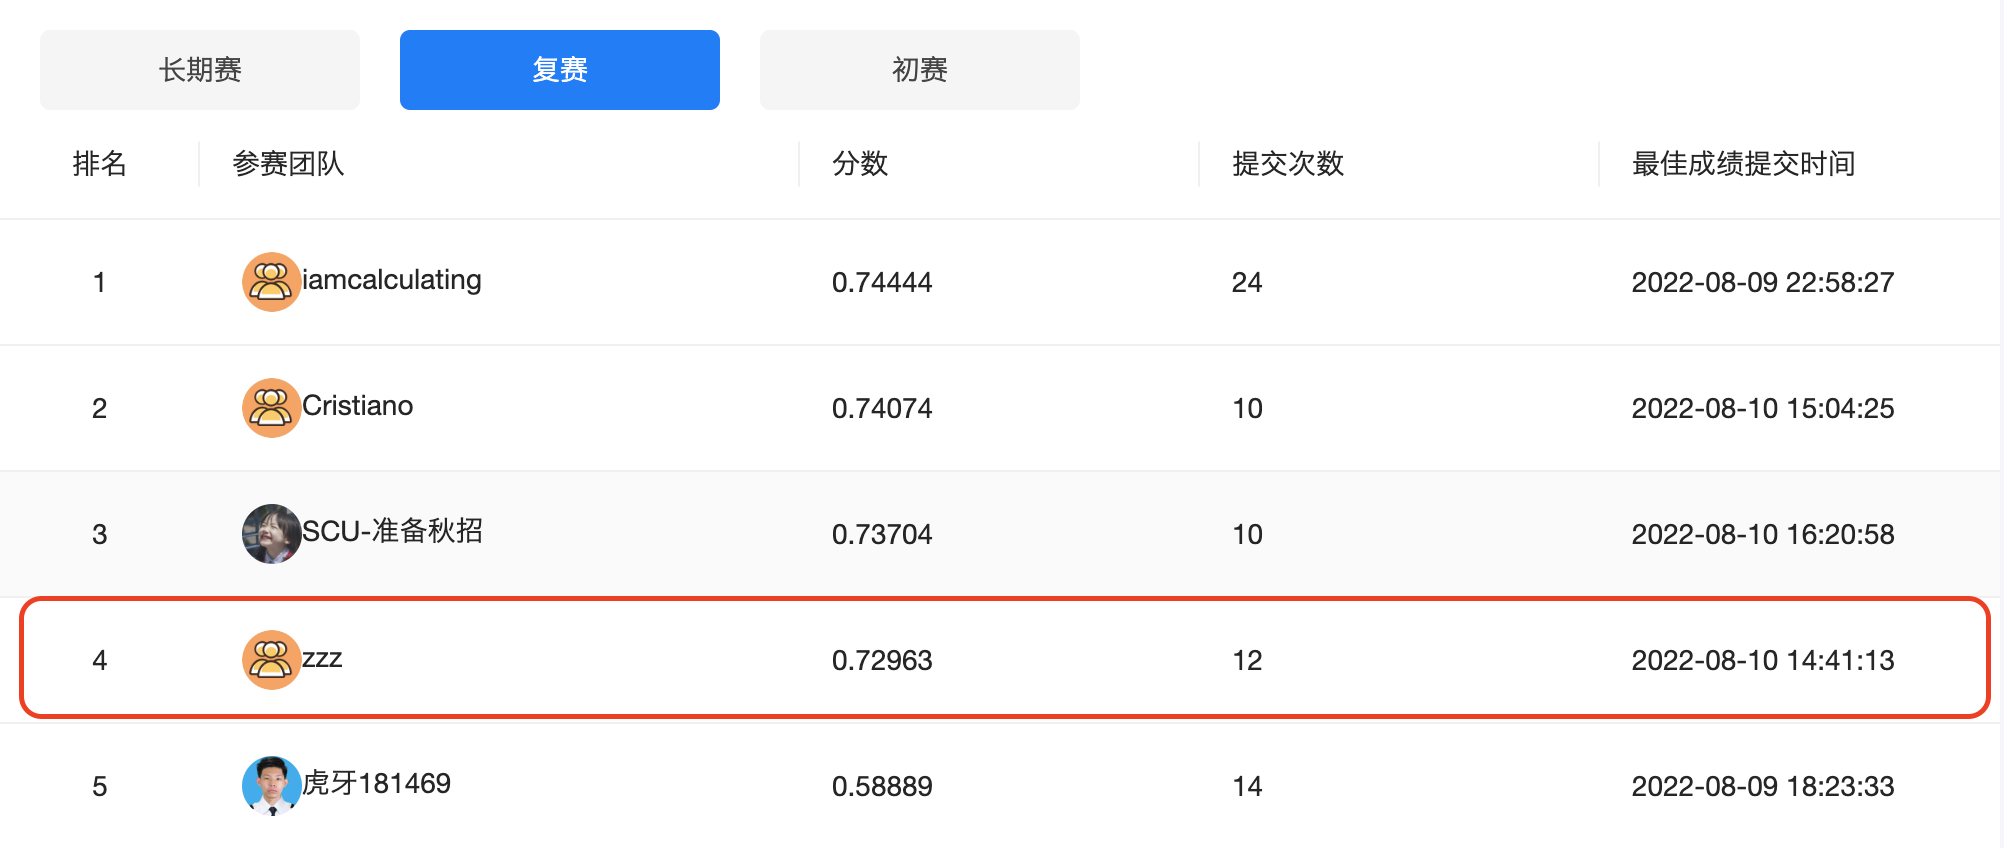Click the 分数 column header
This screenshot has height=848, width=2004.
860,163
